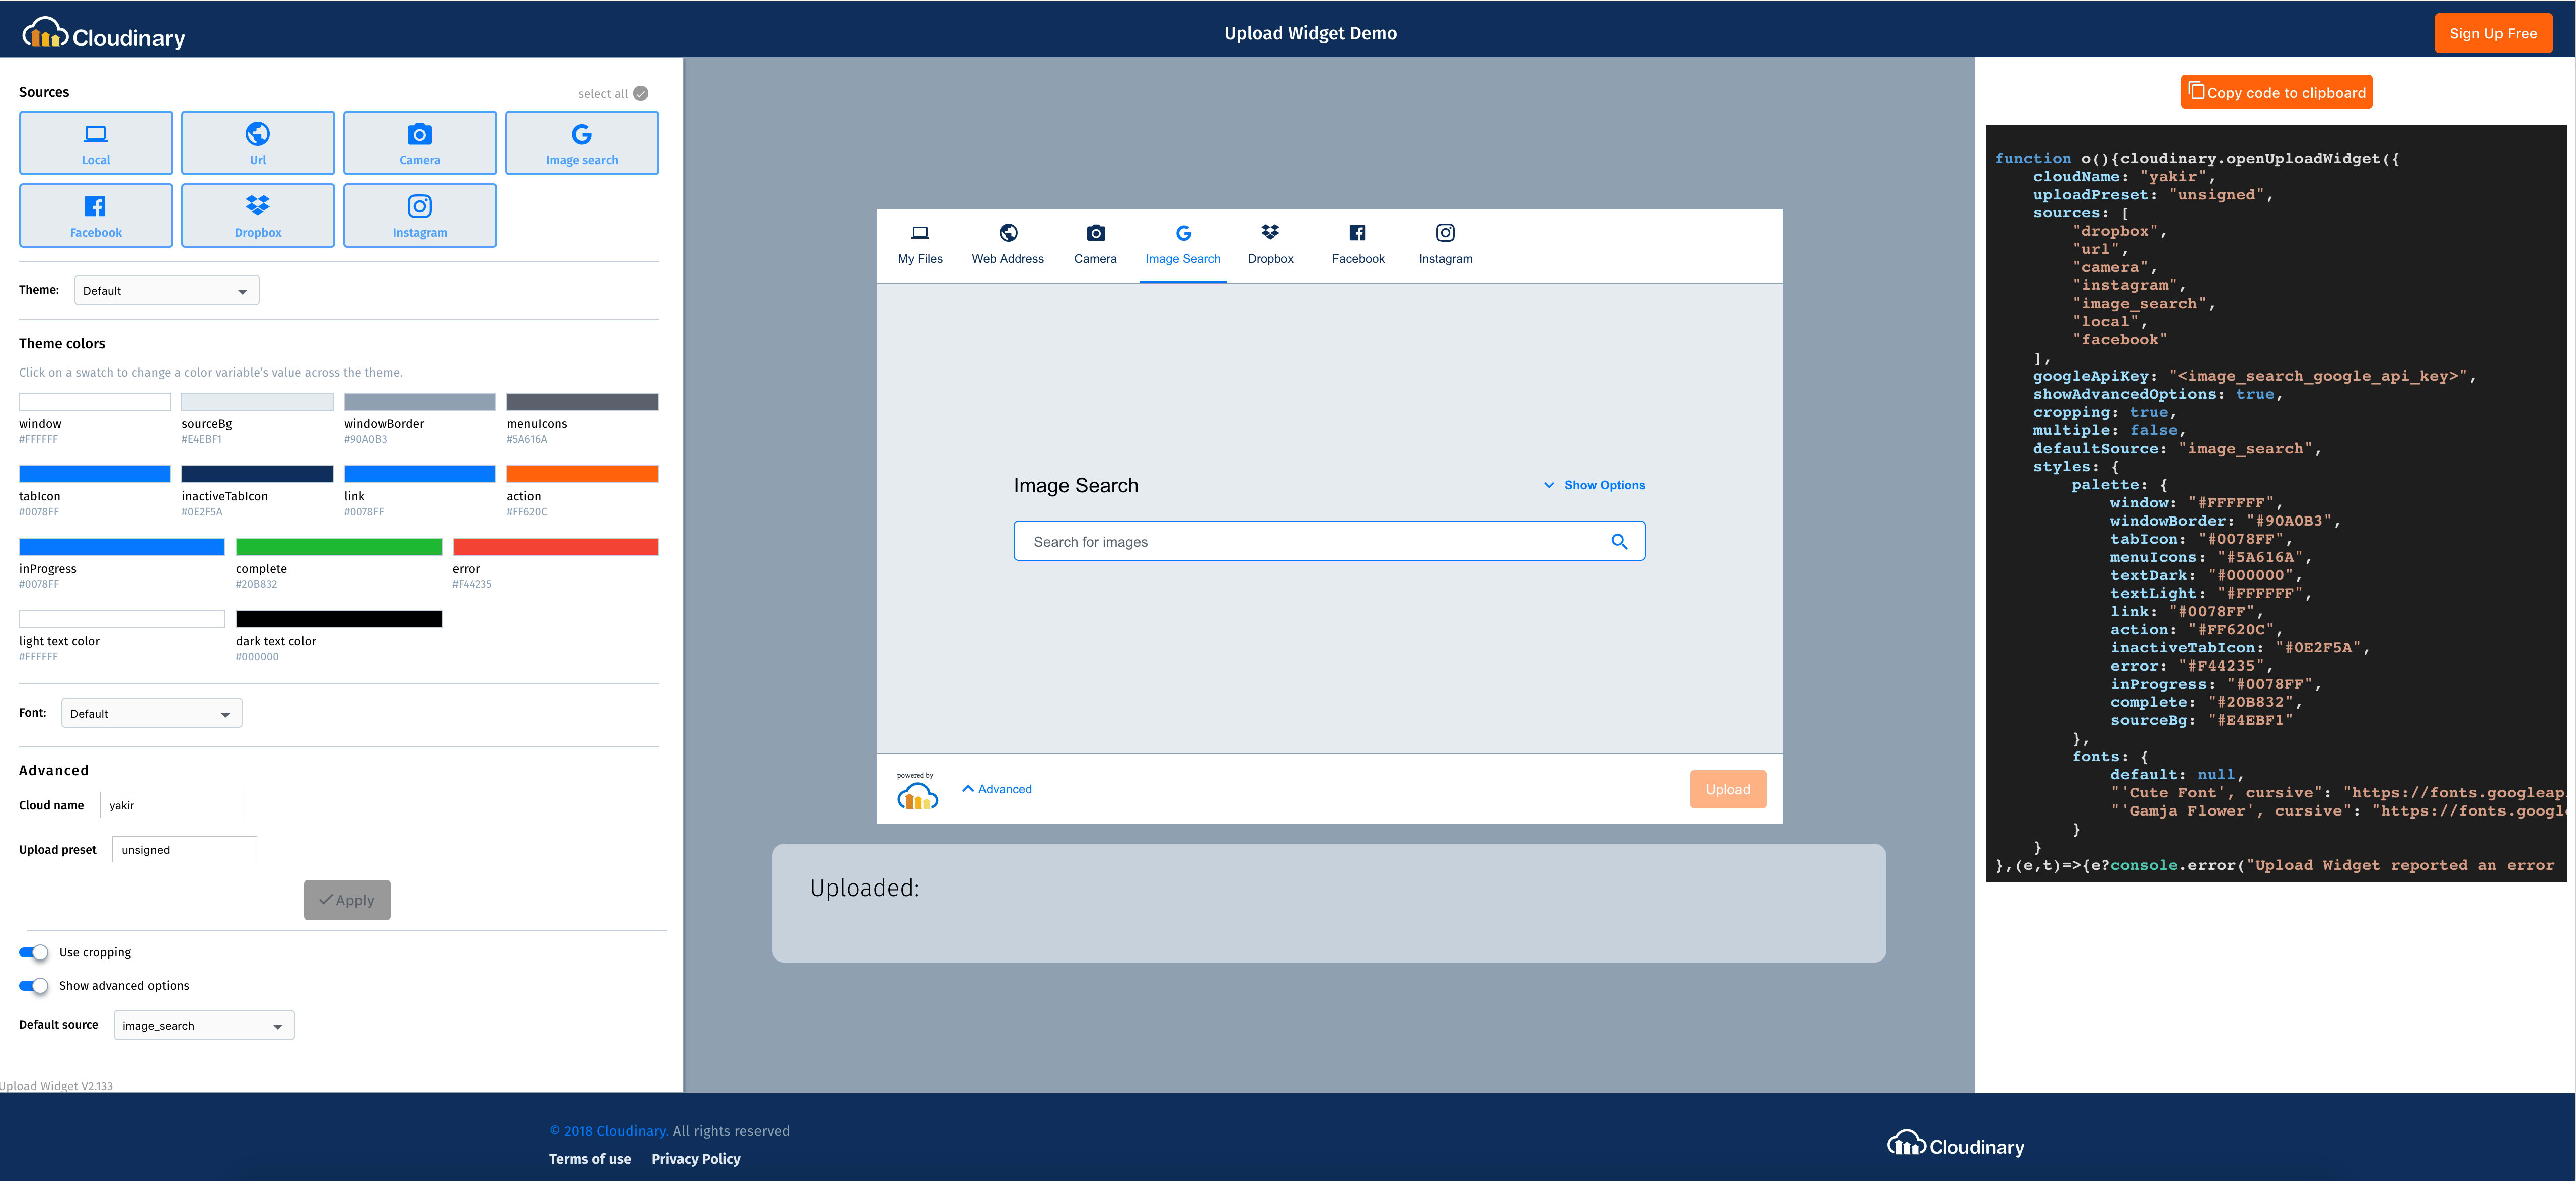
Task: Open Instagram tab in widget
Action: pos(1445,245)
